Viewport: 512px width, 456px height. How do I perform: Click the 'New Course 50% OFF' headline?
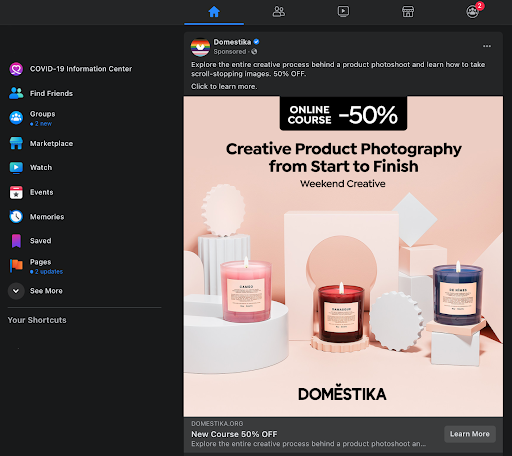coord(234,434)
